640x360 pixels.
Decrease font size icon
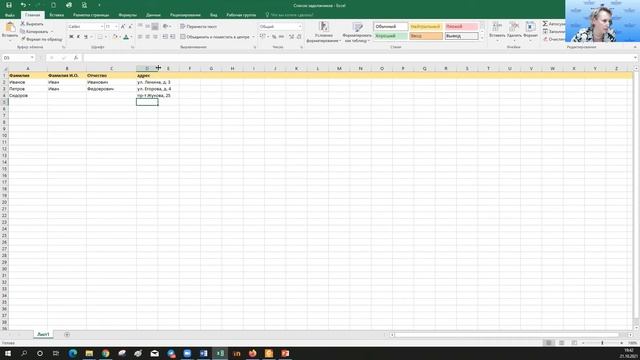click(130, 27)
